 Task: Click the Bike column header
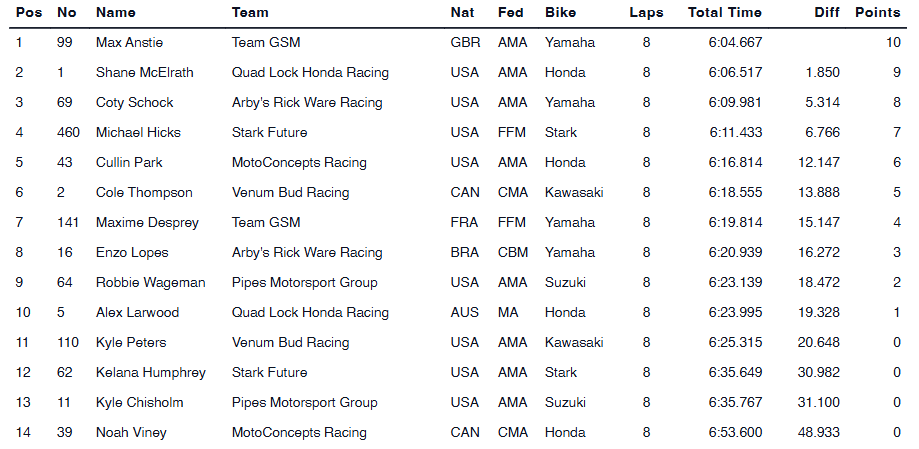(560, 13)
